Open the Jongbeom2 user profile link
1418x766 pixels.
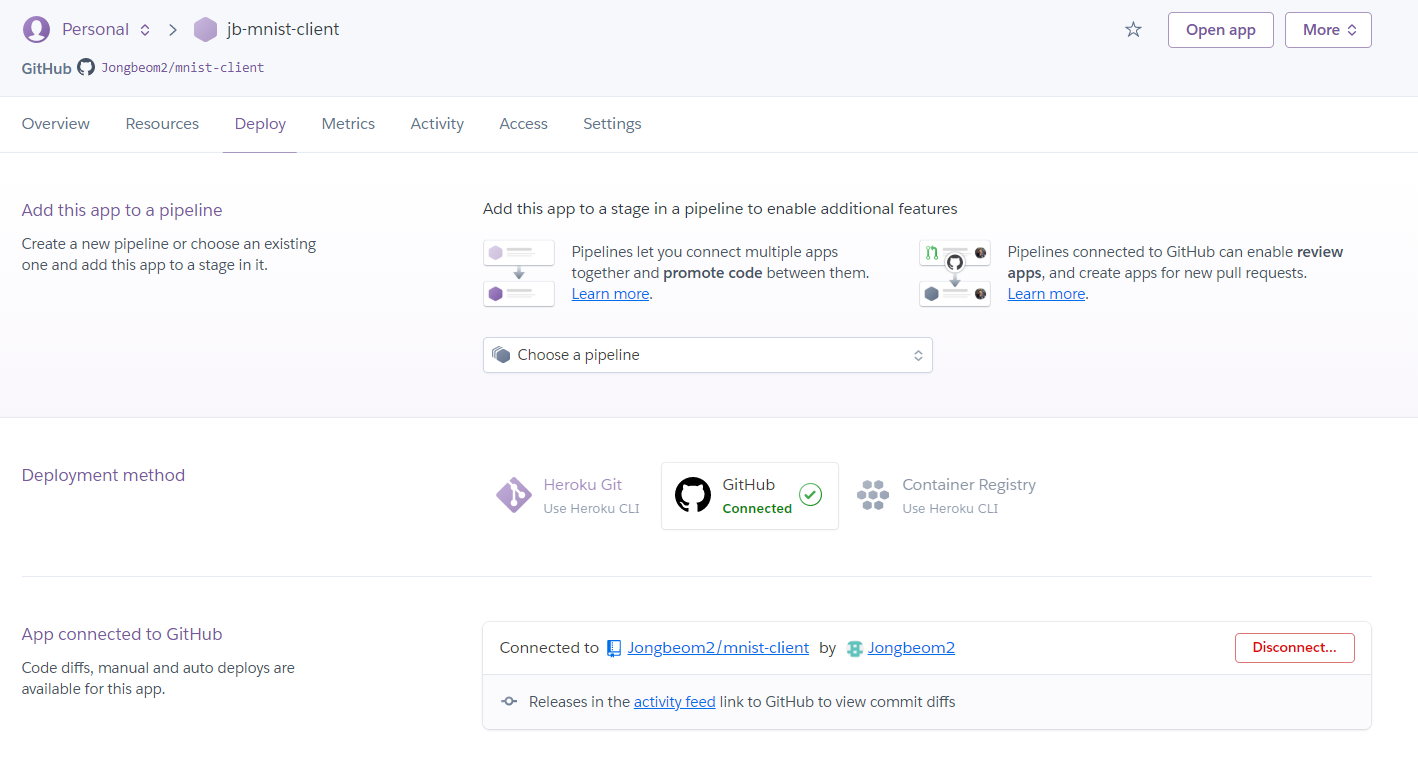click(911, 648)
